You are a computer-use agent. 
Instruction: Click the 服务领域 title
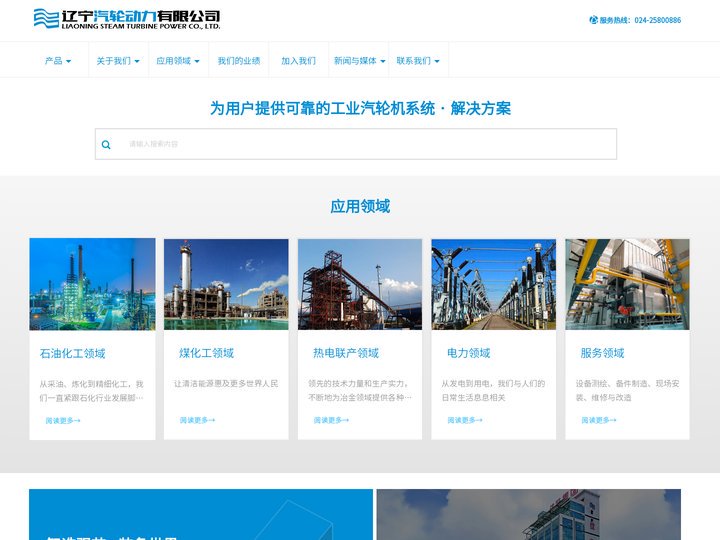[x=602, y=353]
